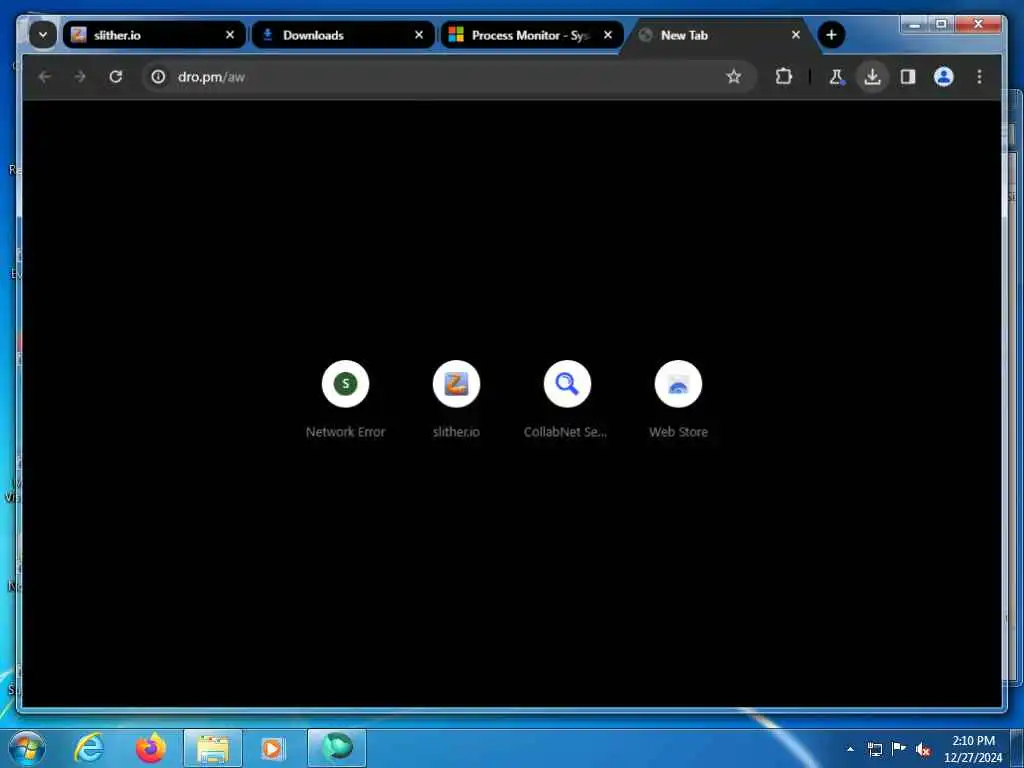The image size is (1024, 768).
Task: Launch Internet Explorer from taskbar
Action: click(89, 748)
